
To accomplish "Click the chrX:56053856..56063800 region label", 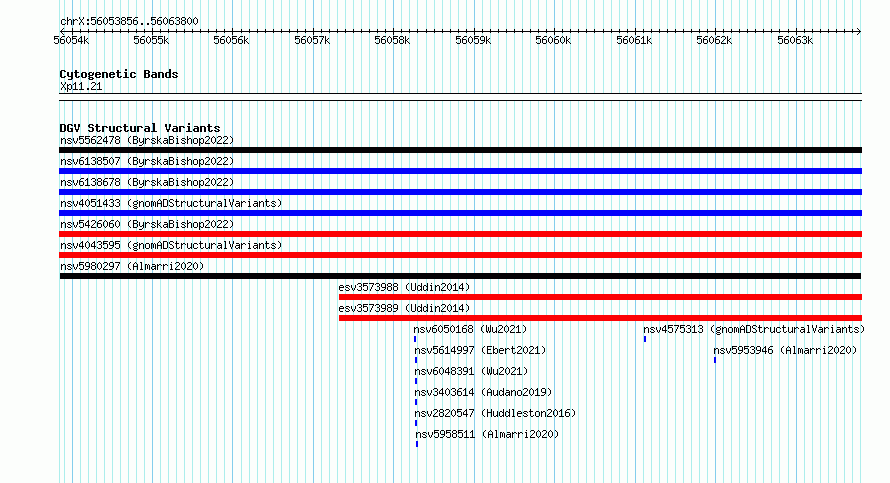I will pos(129,22).
